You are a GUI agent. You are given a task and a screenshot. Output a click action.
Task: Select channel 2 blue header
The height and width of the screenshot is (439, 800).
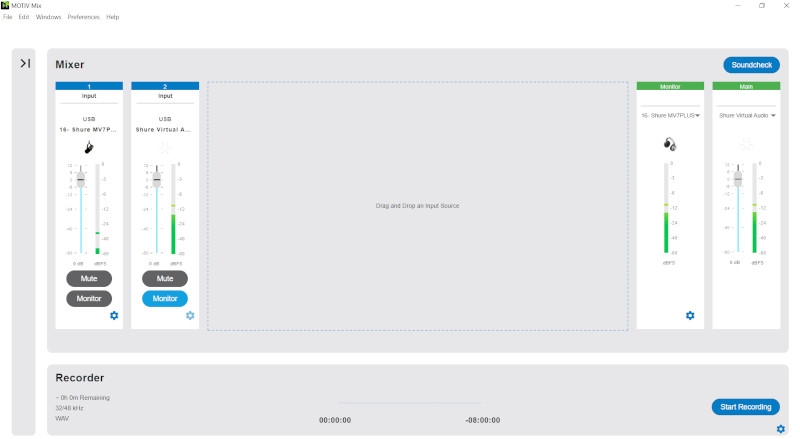(165, 86)
